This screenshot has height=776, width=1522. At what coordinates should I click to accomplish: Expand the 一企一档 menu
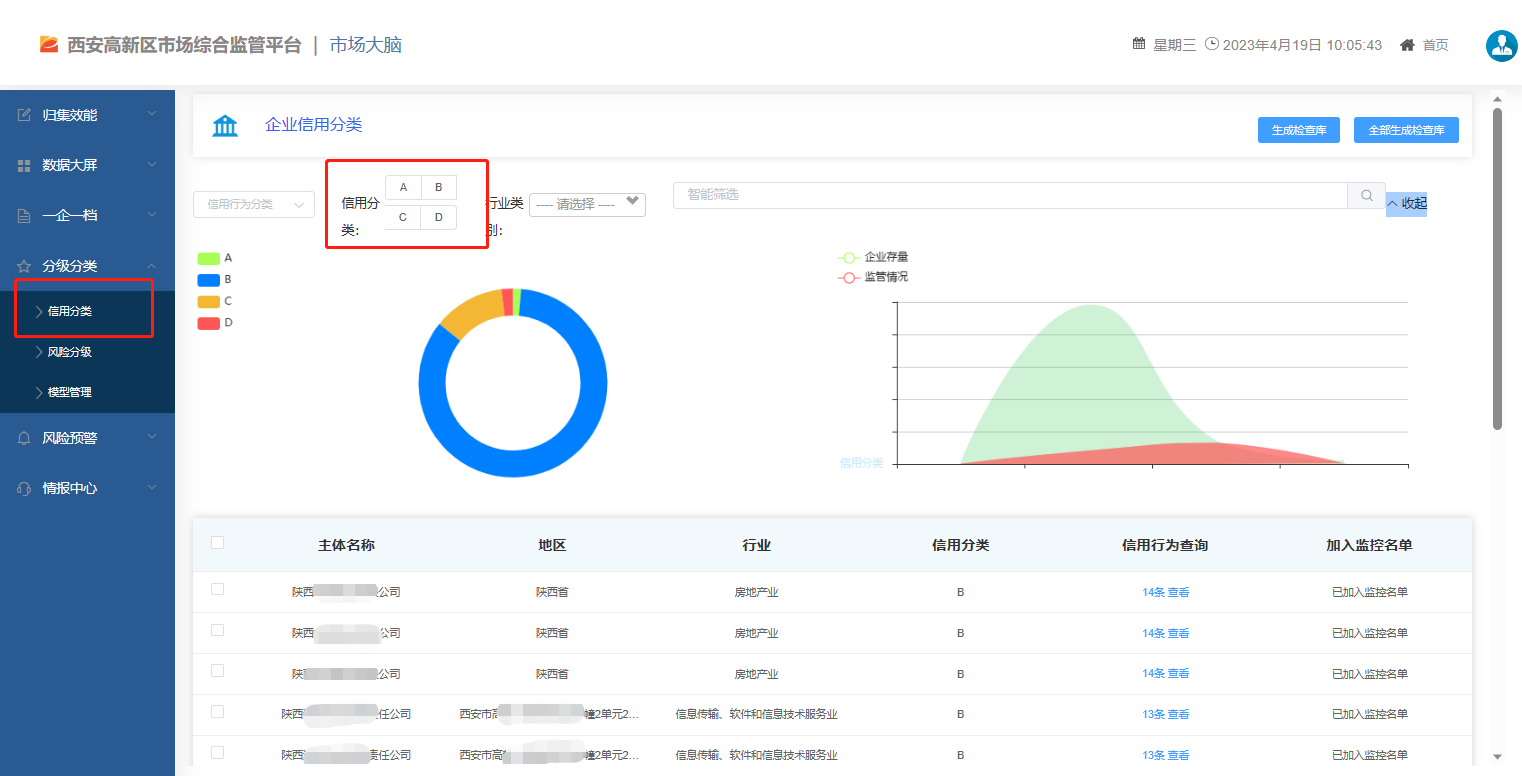[152, 215]
